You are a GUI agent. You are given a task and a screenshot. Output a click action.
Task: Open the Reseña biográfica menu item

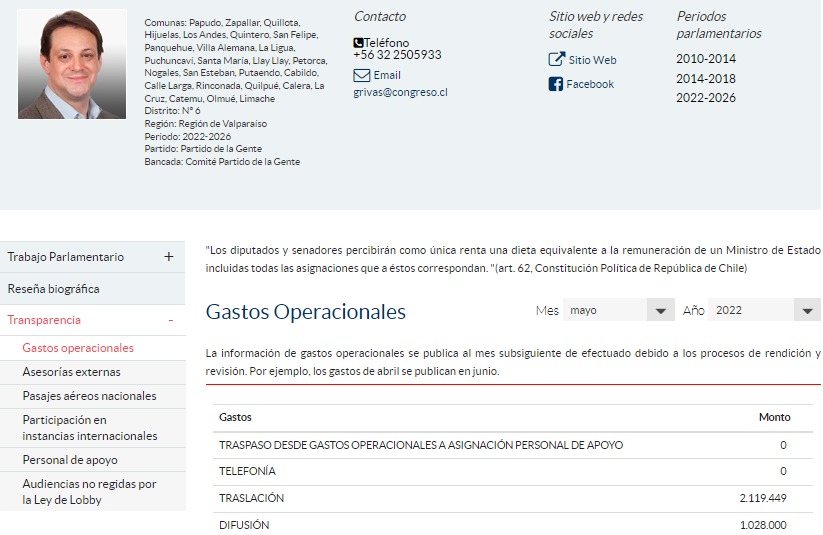click(x=54, y=289)
